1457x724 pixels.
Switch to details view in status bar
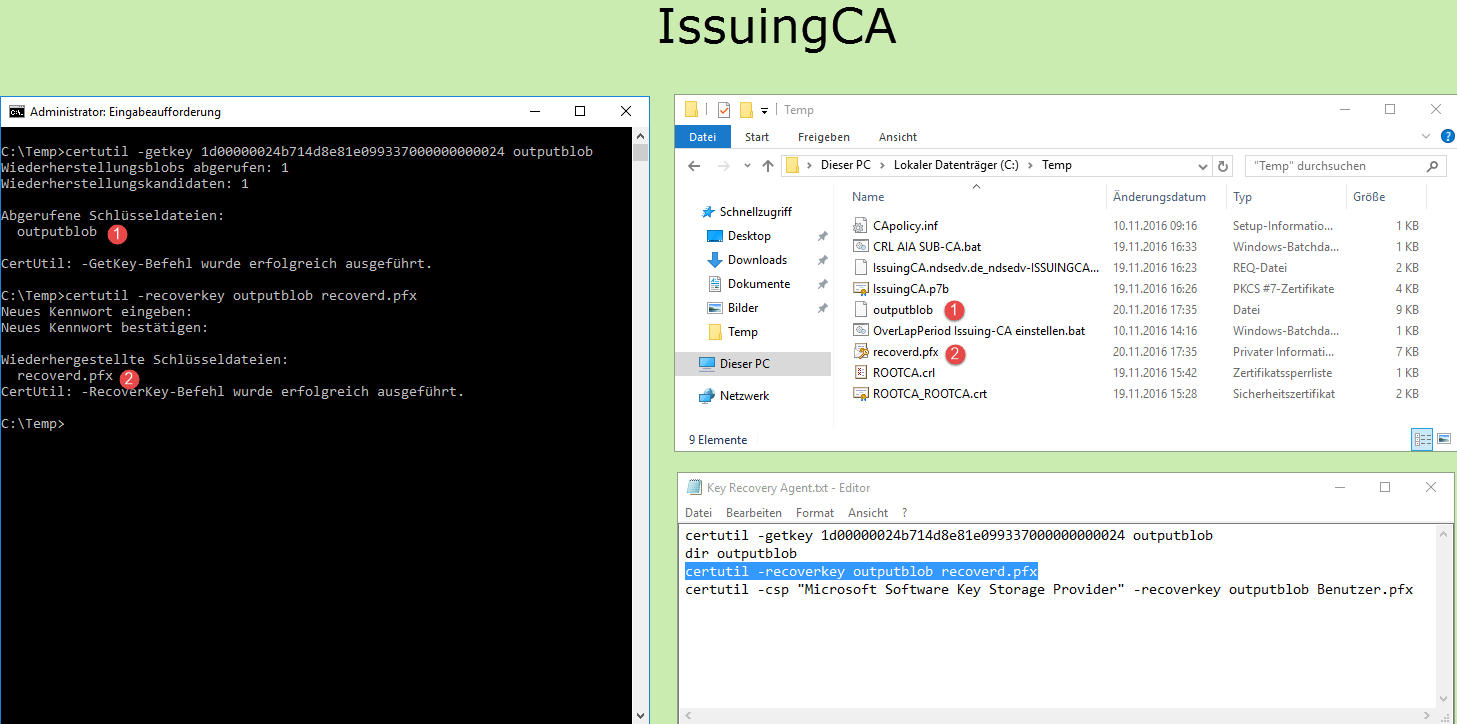click(1421, 439)
